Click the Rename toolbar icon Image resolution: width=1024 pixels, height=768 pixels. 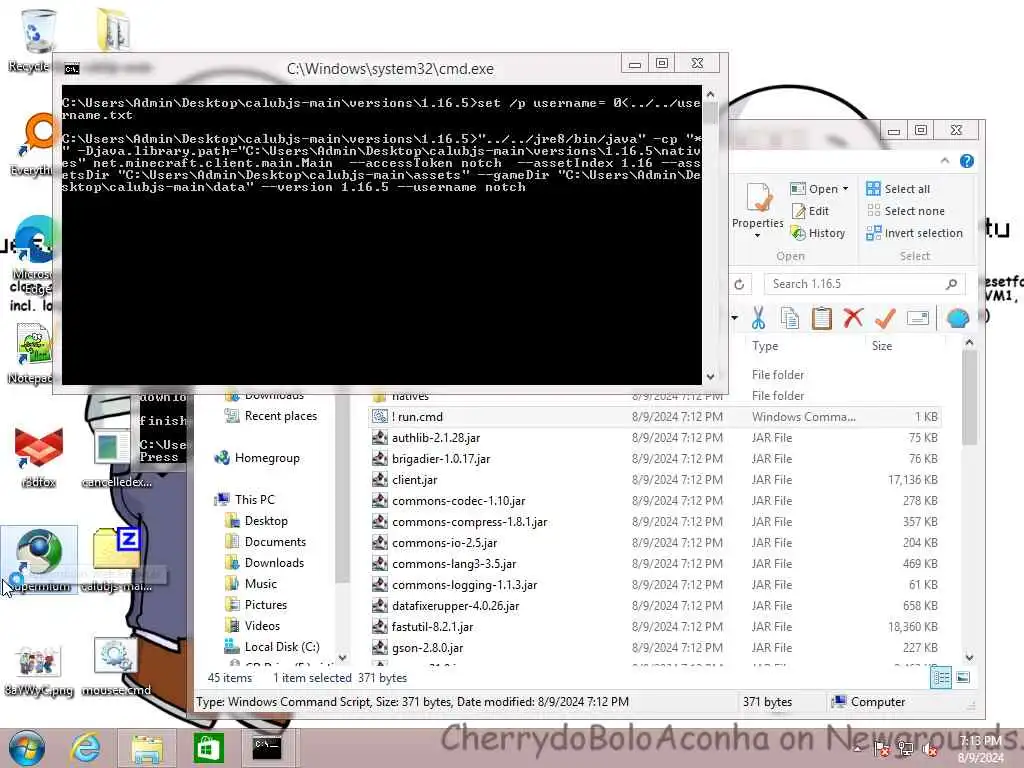tap(918, 318)
